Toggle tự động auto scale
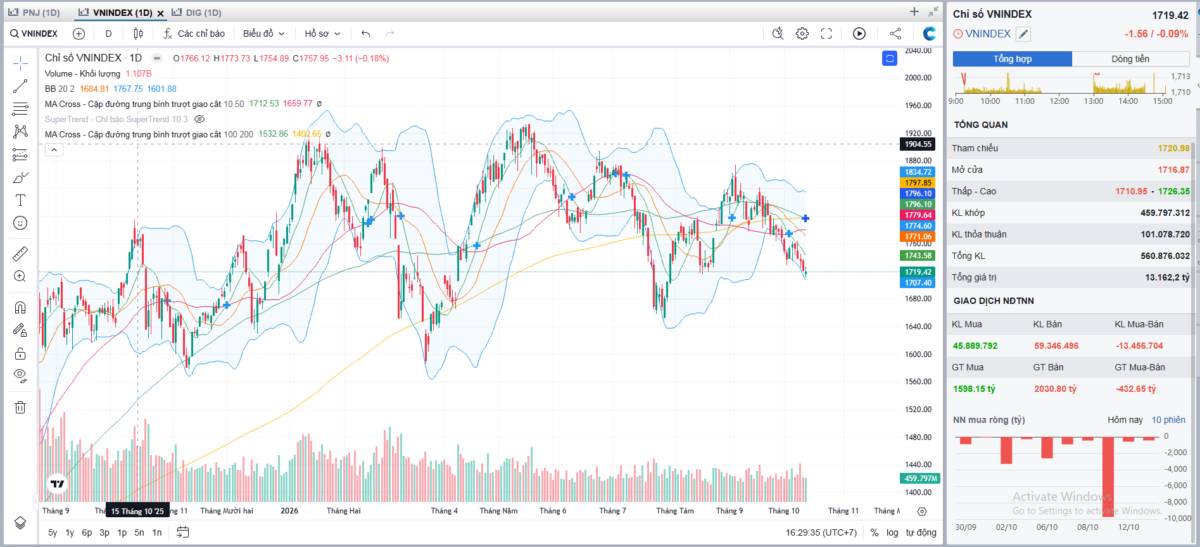The width and height of the screenshot is (1200, 547). point(920,533)
